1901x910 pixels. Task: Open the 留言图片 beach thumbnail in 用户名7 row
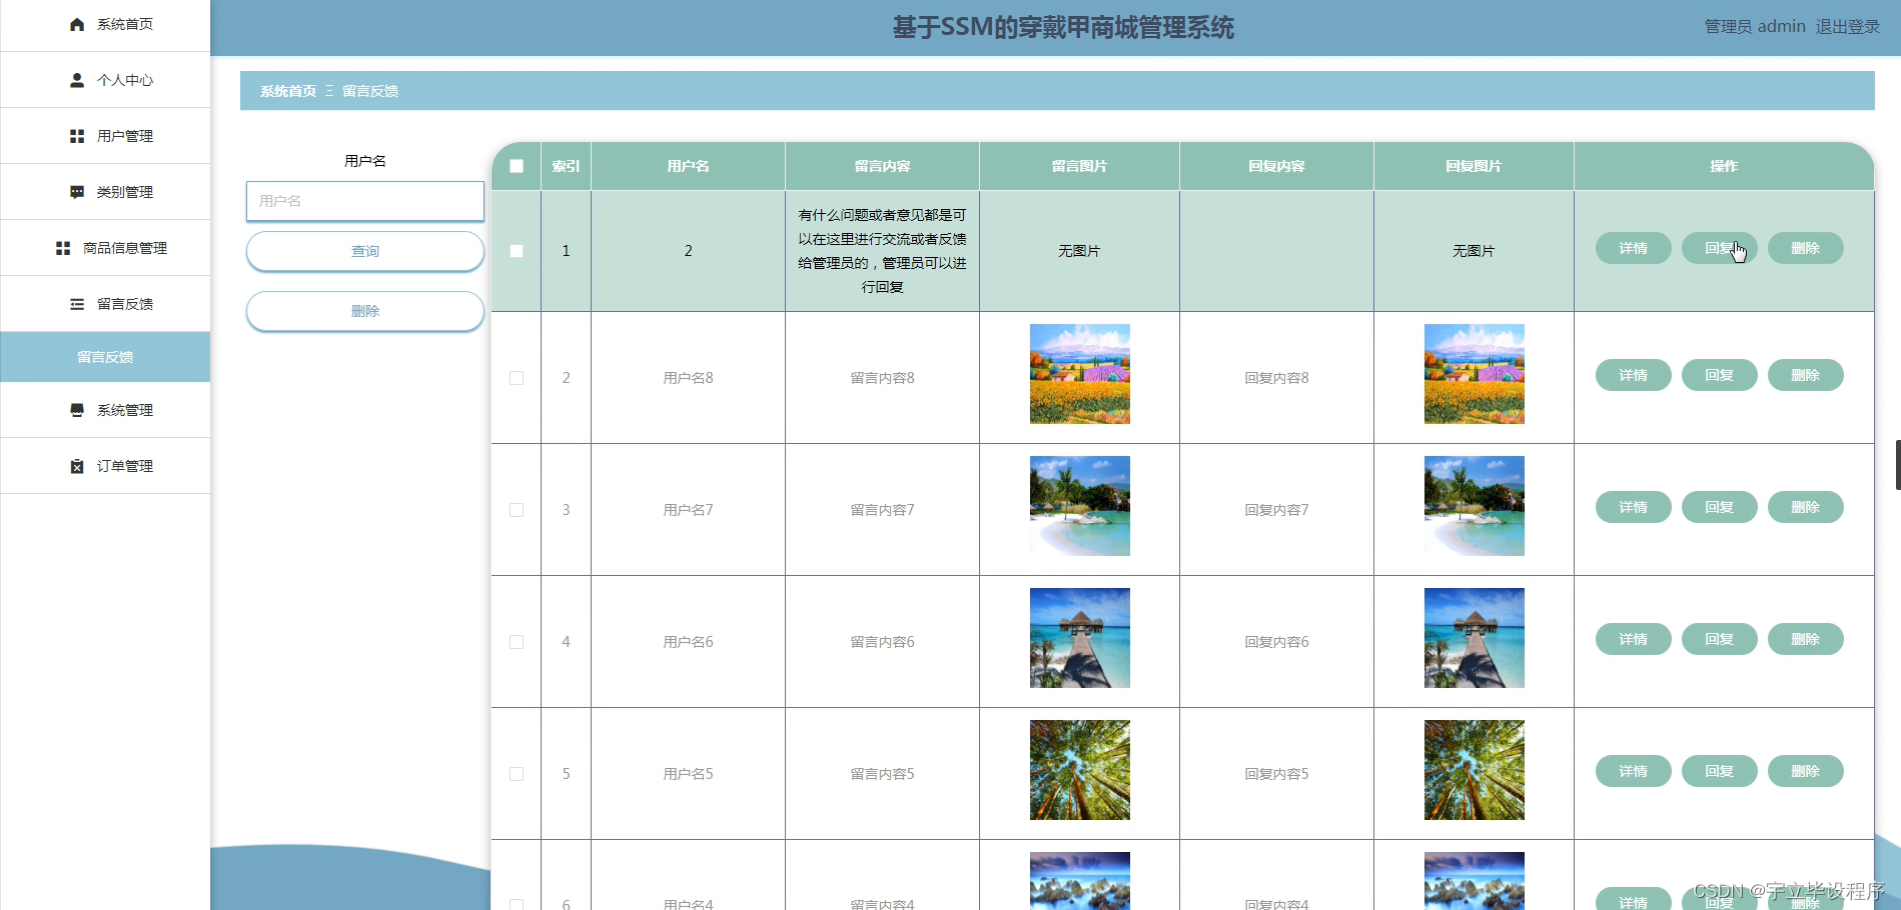(1080, 506)
